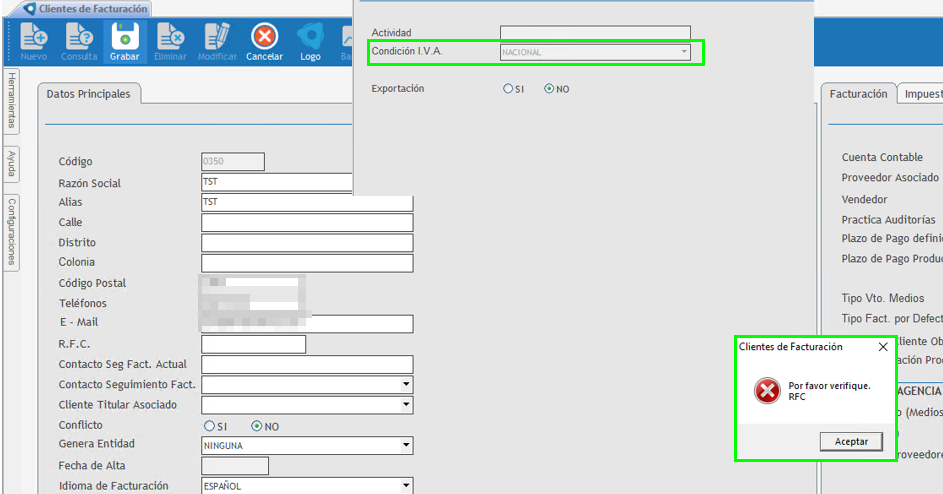Open the Consulta toolbar icon
The image size is (943, 494).
click(x=79, y=42)
